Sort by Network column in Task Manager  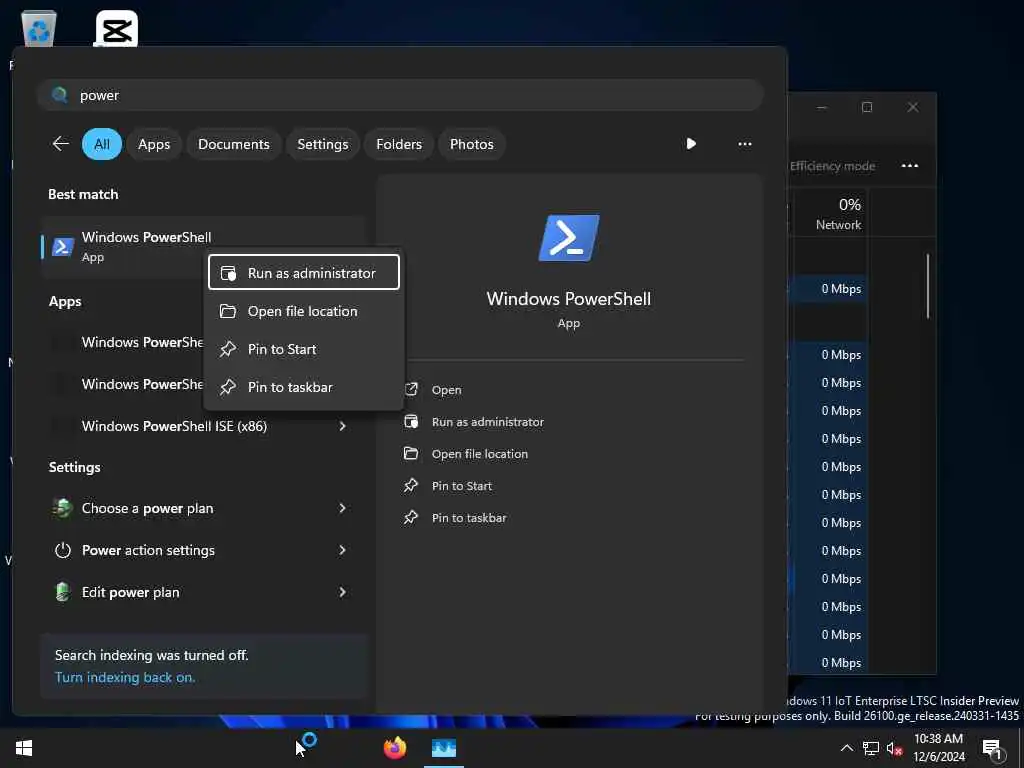tap(839, 215)
